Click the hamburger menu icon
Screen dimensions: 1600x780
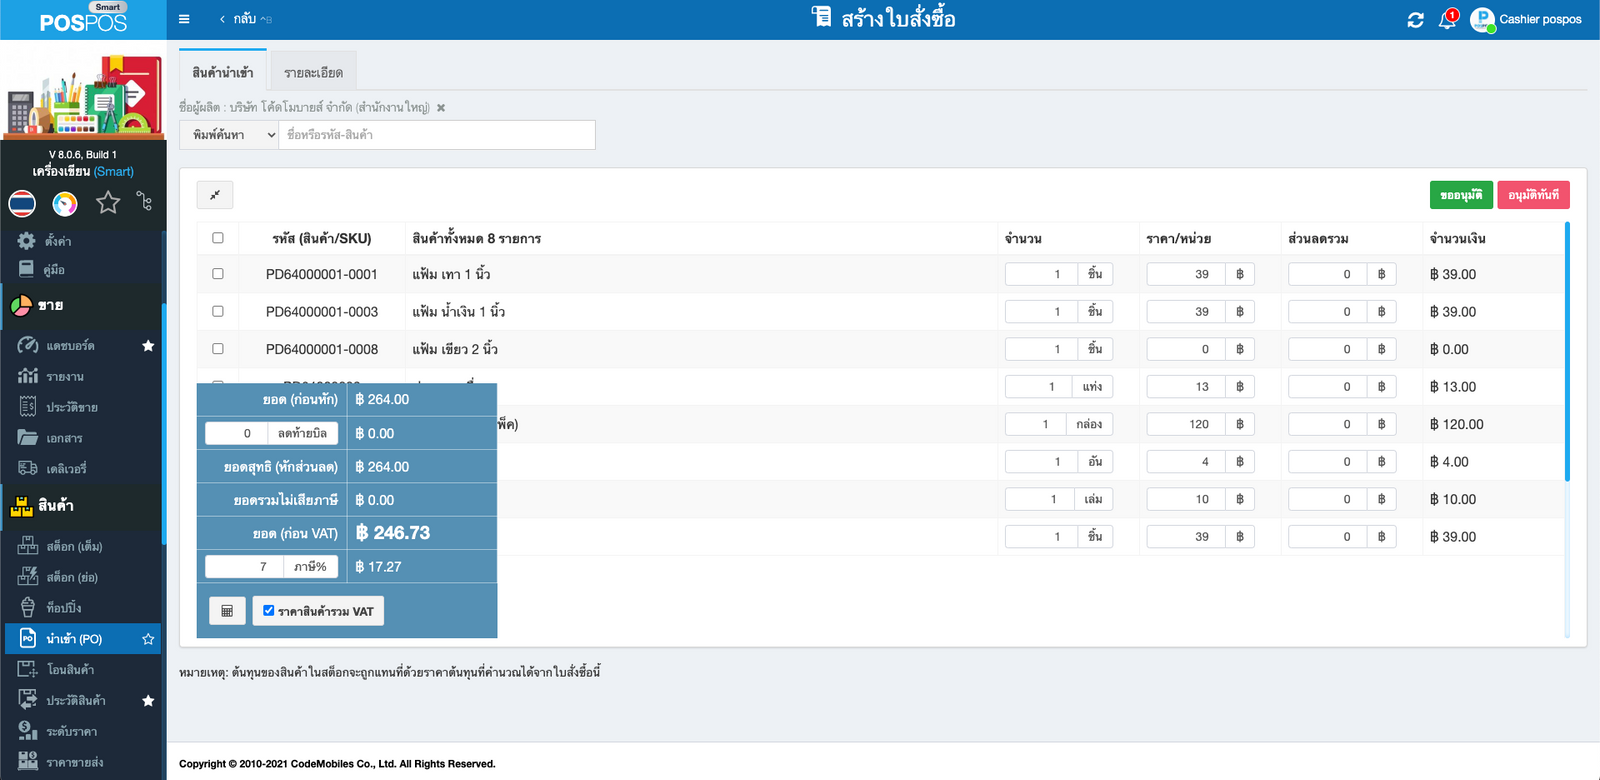184,19
